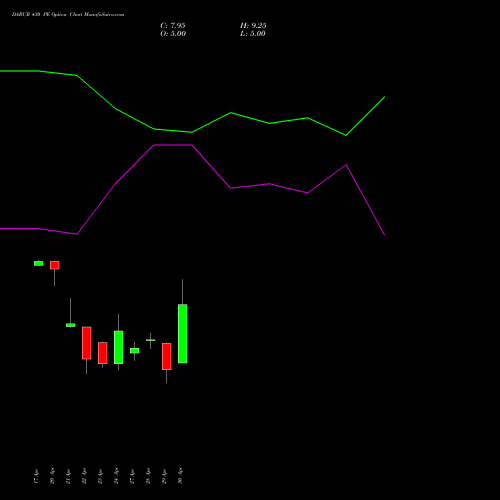
Task: Click the "27 Apr" date label
Action: pos(132,476)
